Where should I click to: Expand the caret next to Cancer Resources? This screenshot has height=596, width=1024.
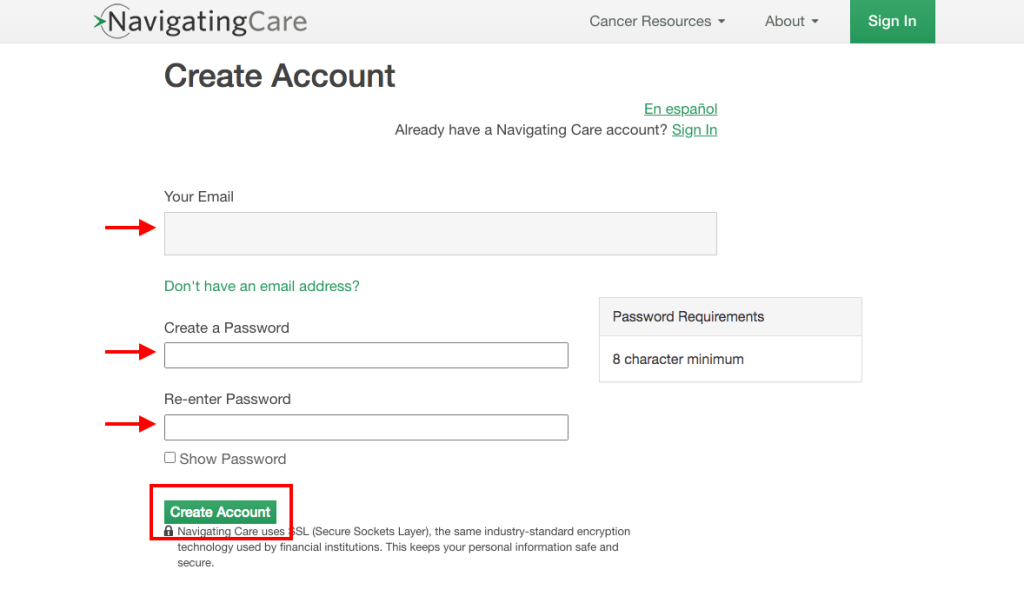tap(722, 22)
